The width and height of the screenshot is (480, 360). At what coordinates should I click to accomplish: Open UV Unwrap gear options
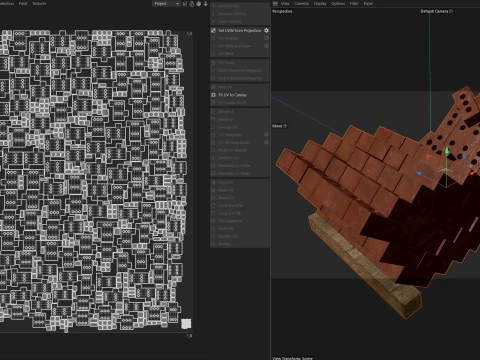[x=266, y=38]
